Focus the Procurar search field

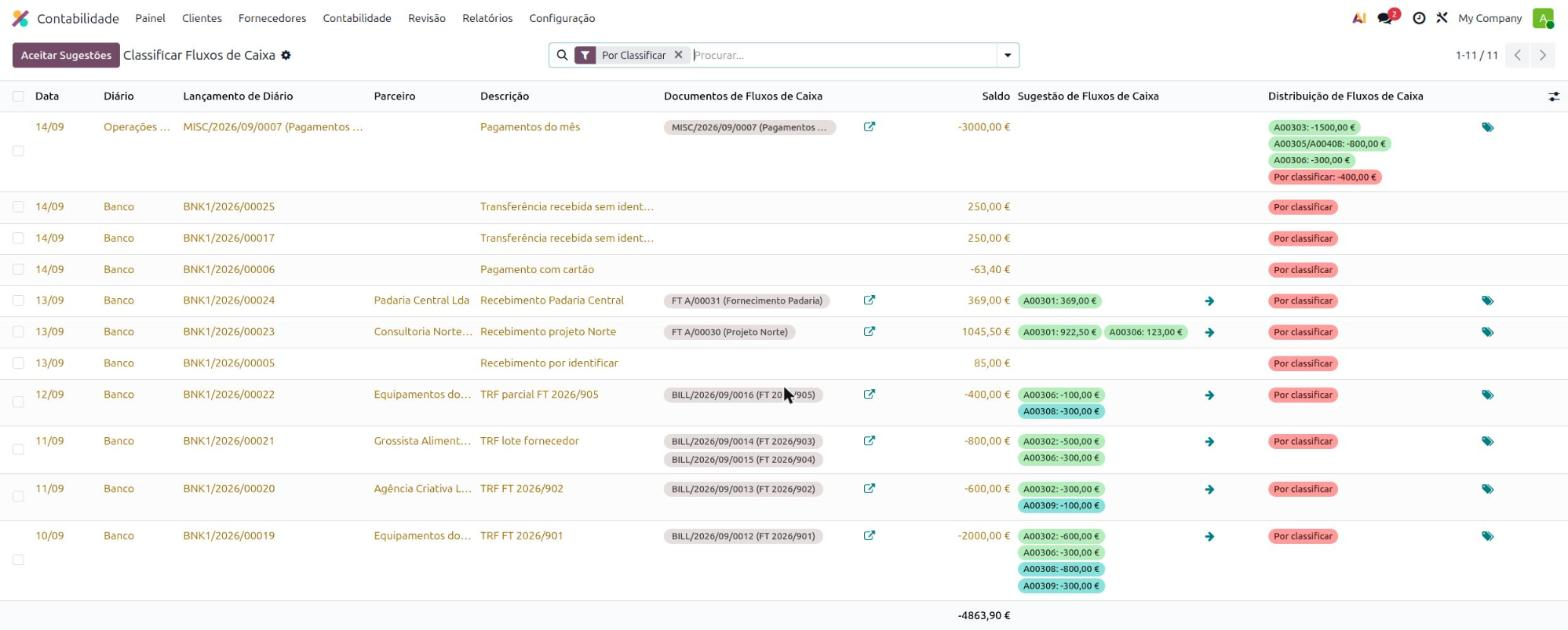(x=842, y=55)
